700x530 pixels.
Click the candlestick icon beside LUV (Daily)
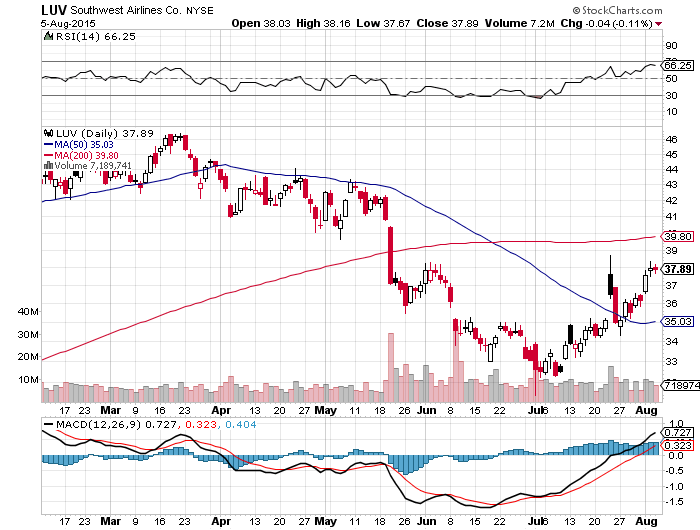tap(48, 133)
